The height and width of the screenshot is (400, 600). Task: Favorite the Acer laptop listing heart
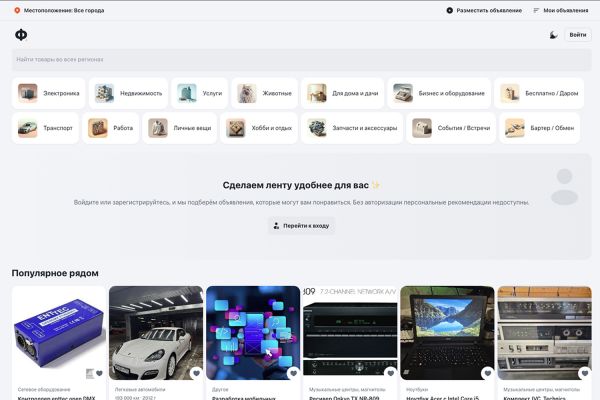(488, 373)
